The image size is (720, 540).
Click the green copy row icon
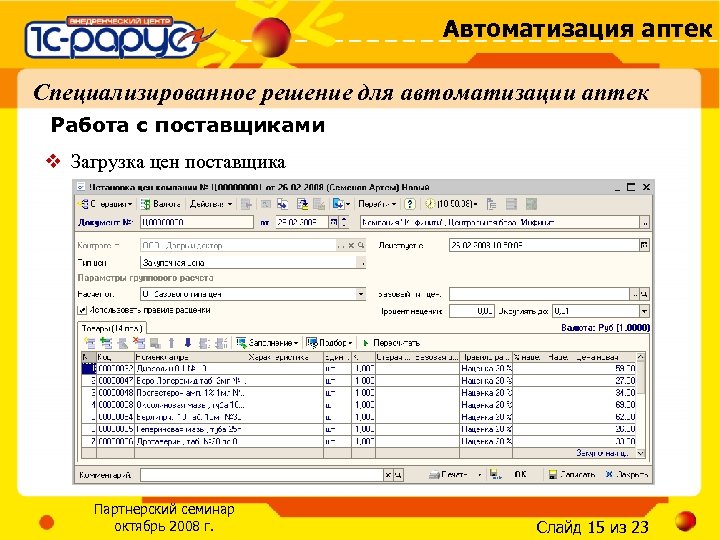pos(106,343)
